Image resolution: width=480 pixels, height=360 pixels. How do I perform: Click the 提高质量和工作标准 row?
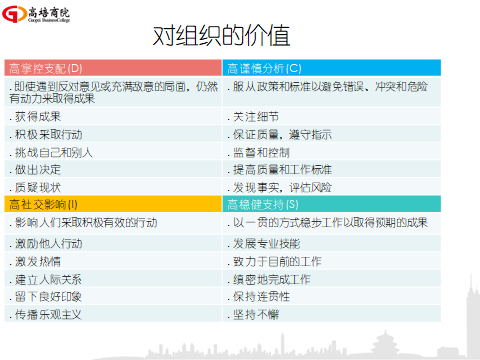coord(332,169)
